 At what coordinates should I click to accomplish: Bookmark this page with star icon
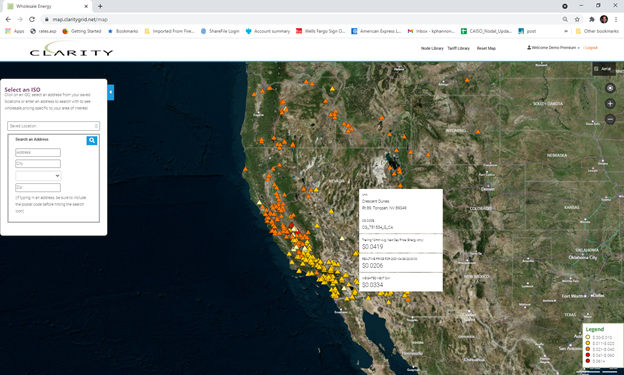tap(577, 19)
